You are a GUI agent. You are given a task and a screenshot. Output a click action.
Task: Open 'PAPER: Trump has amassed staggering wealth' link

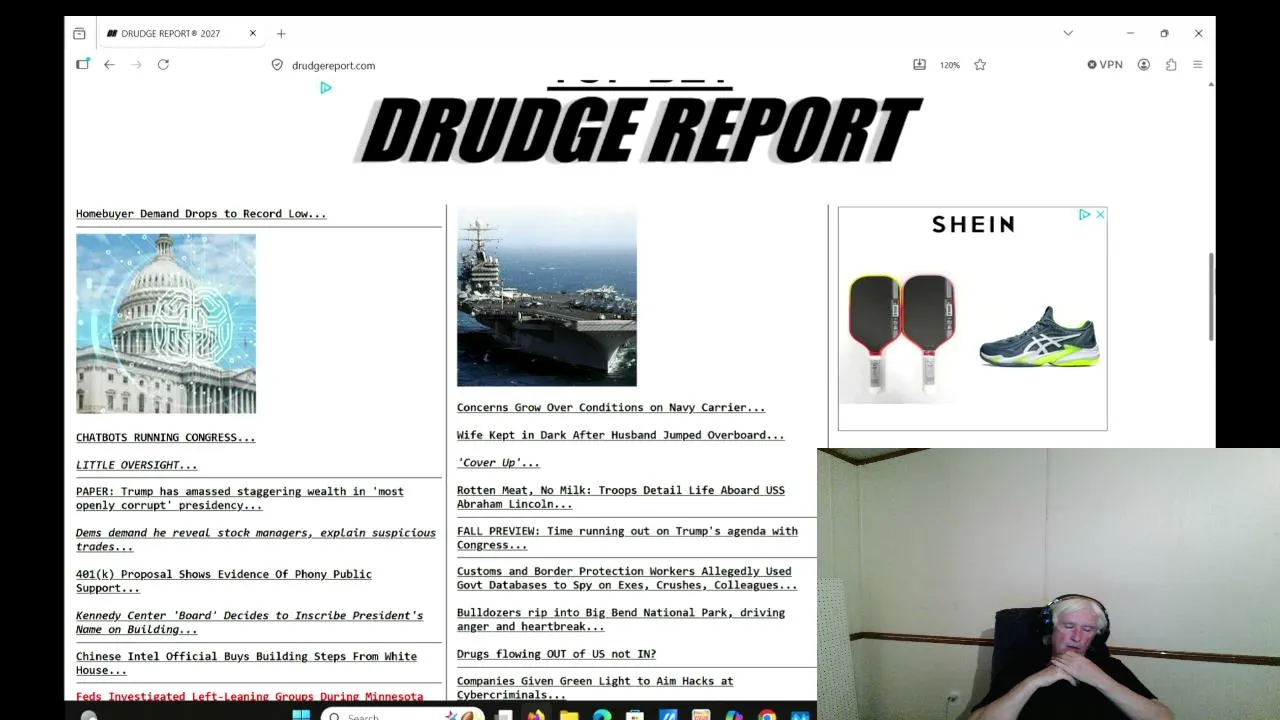tap(240, 498)
